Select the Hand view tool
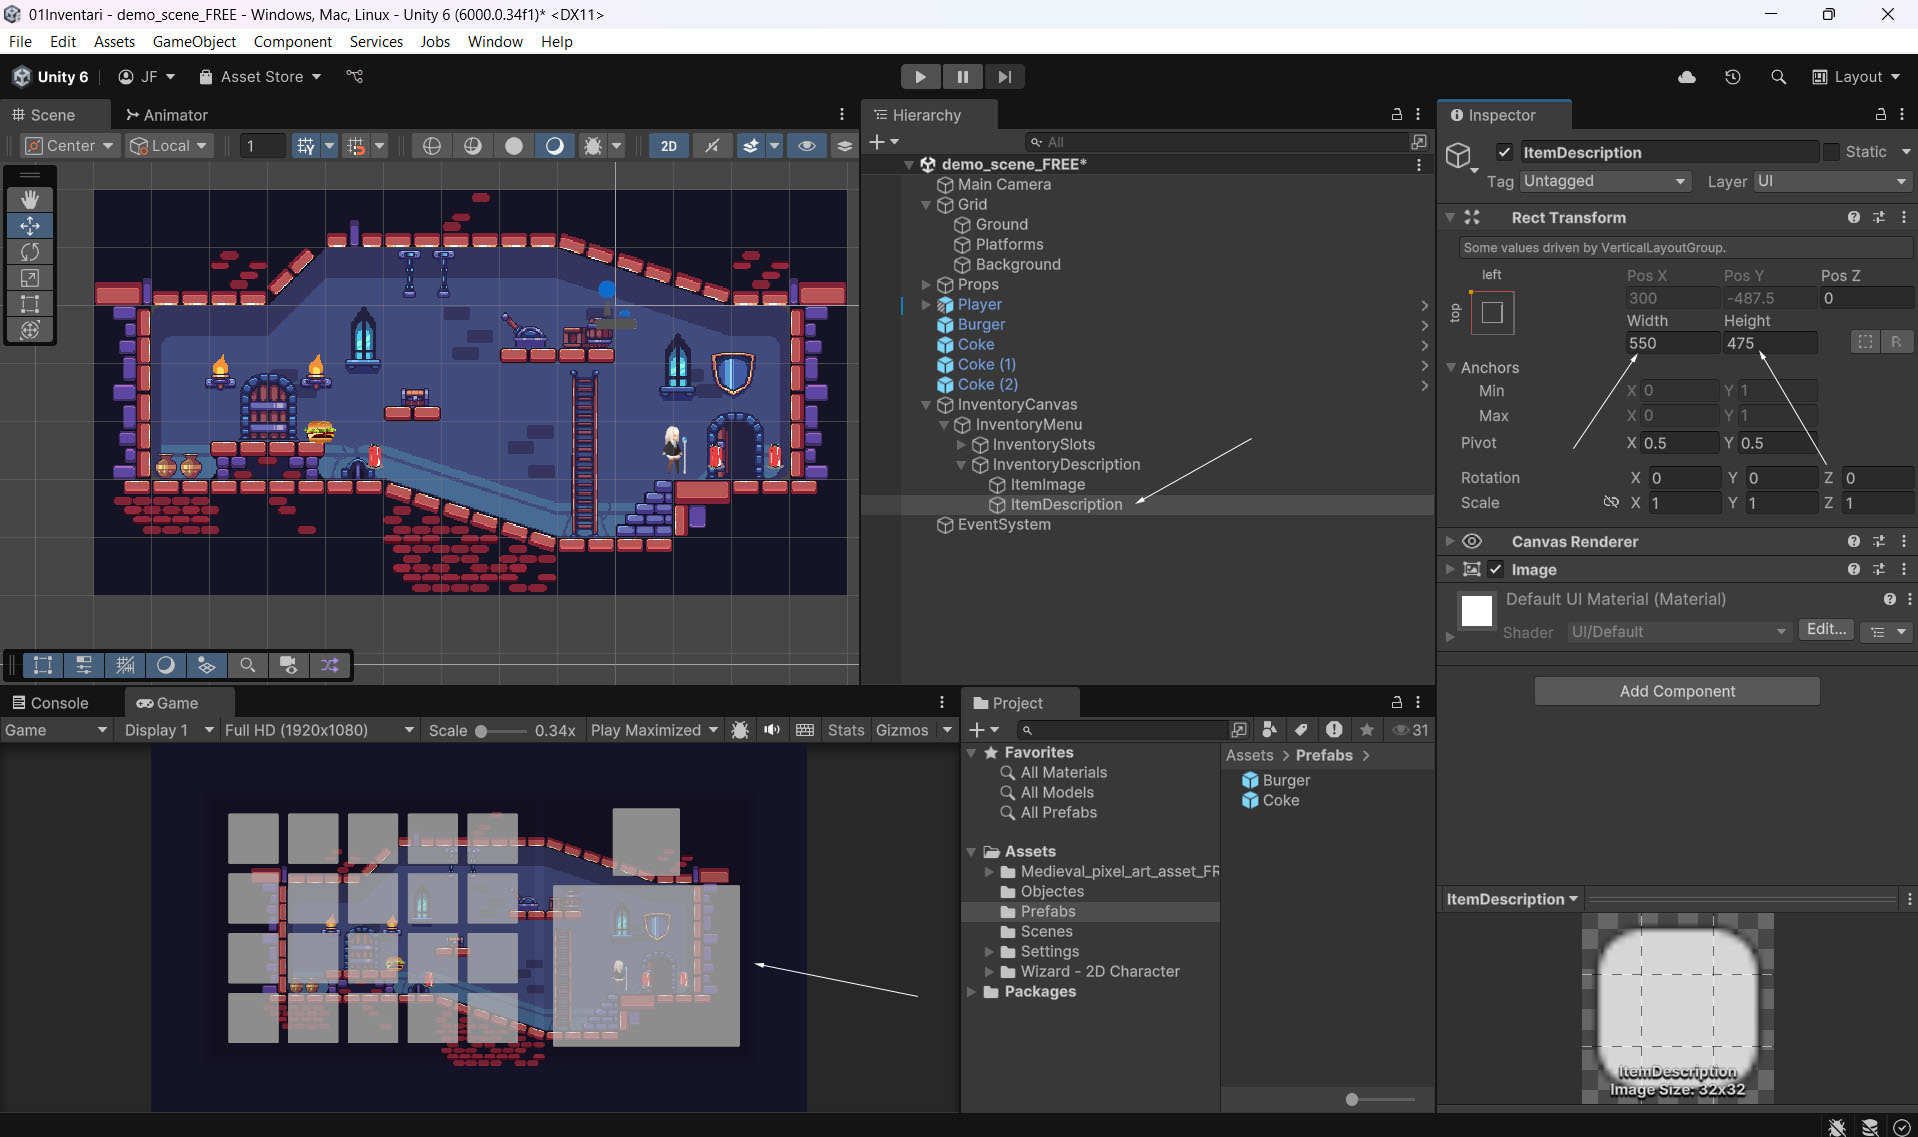This screenshot has height=1137, width=1918. point(30,199)
